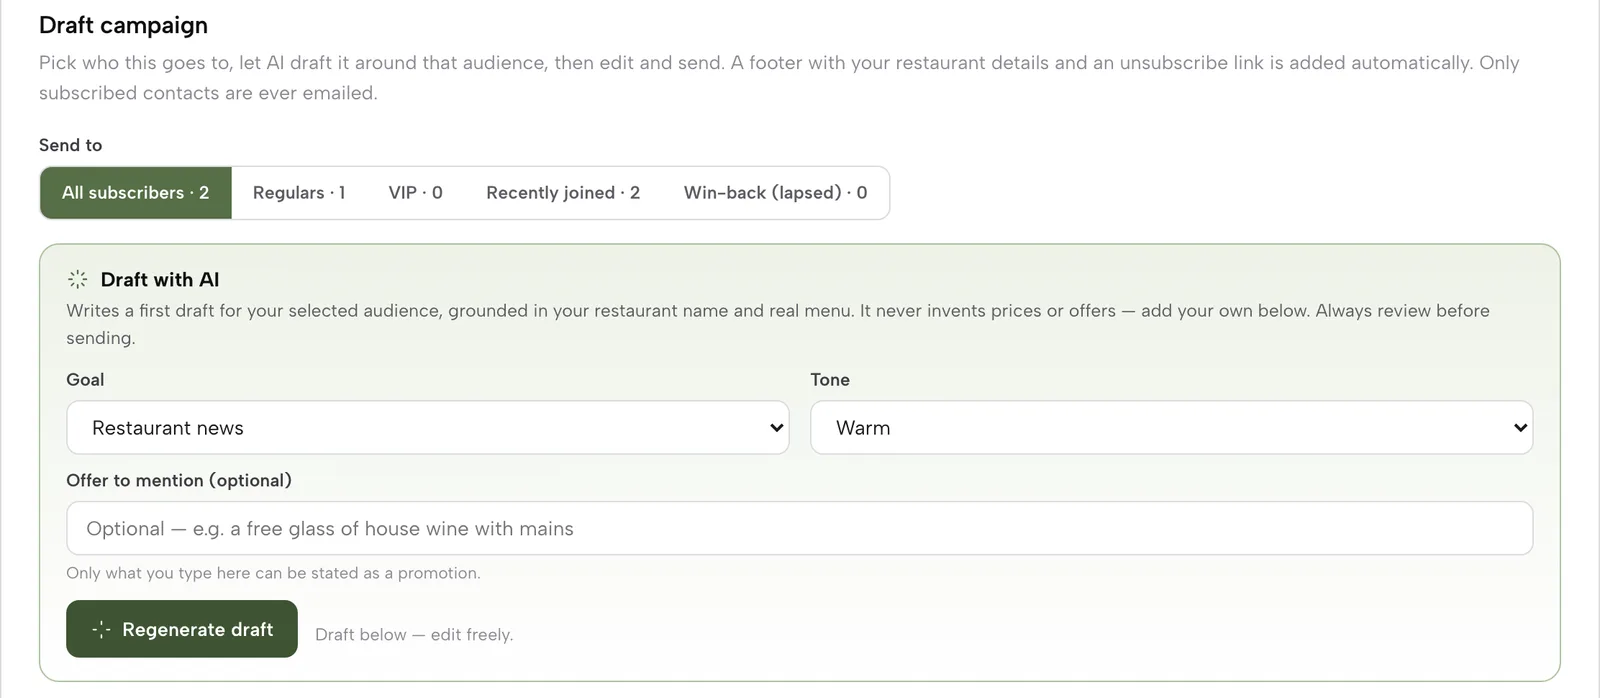Pick the Recently joined segment
1600x698 pixels.
(563, 193)
